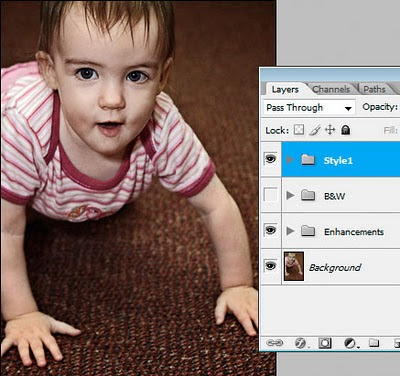Click the lock all padlock icon
The height and width of the screenshot is (376, 400).
click(346, 130)
